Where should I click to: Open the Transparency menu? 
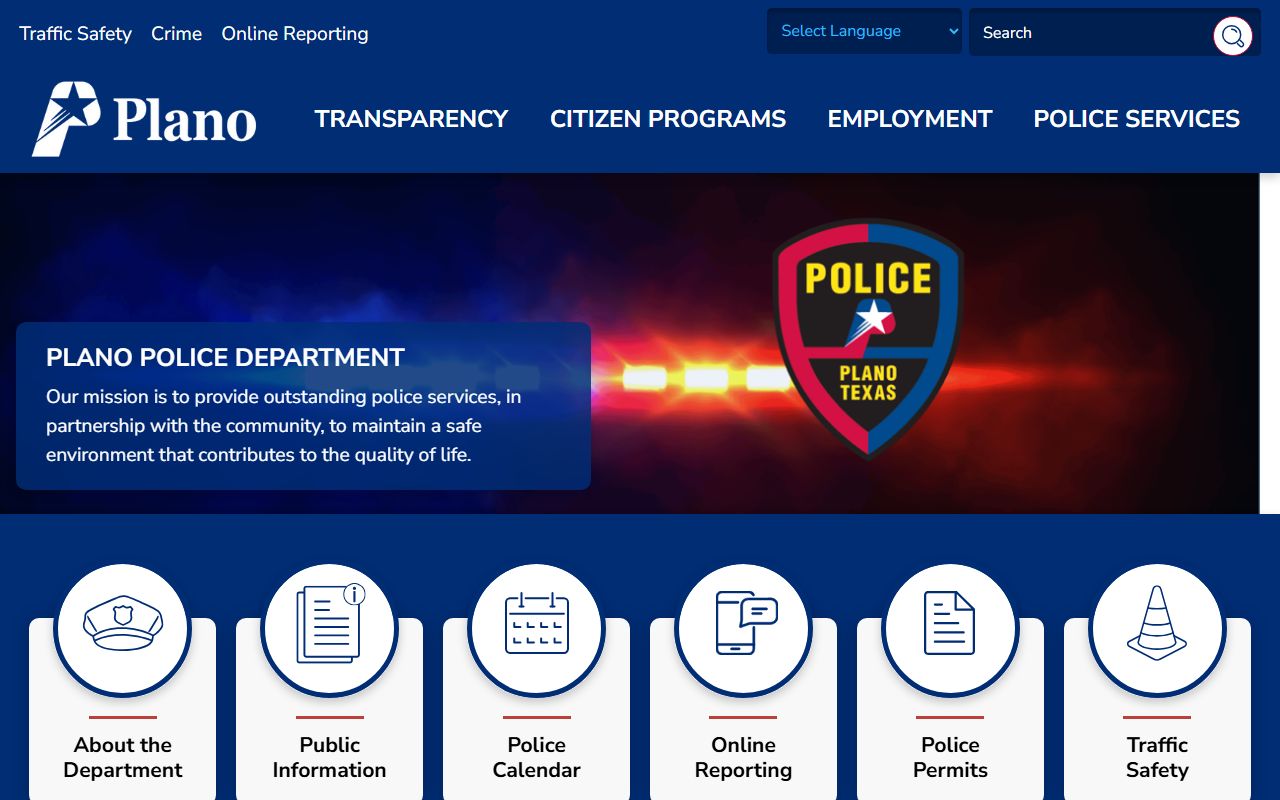pos(411,119)
